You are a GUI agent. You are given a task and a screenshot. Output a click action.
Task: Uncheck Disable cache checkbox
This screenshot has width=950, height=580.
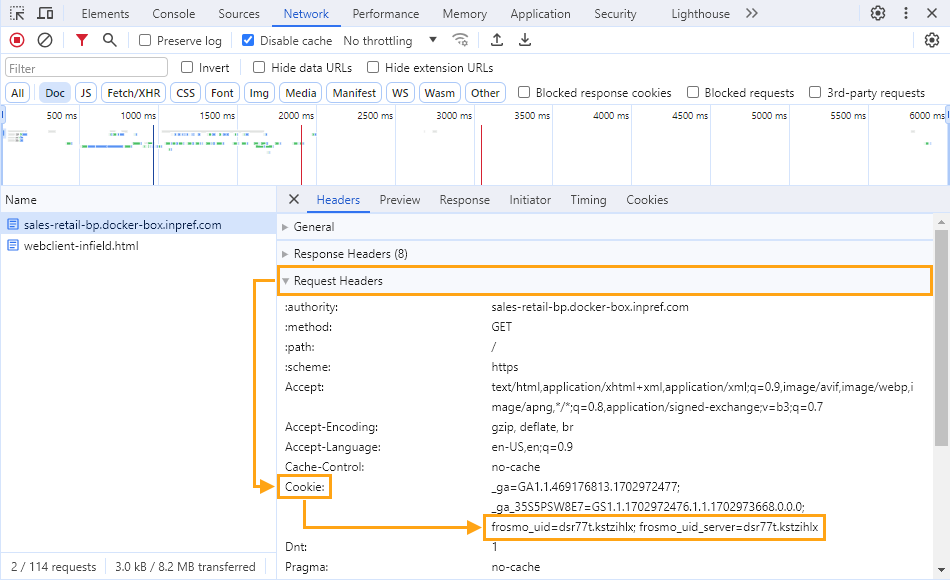(249, 41)
